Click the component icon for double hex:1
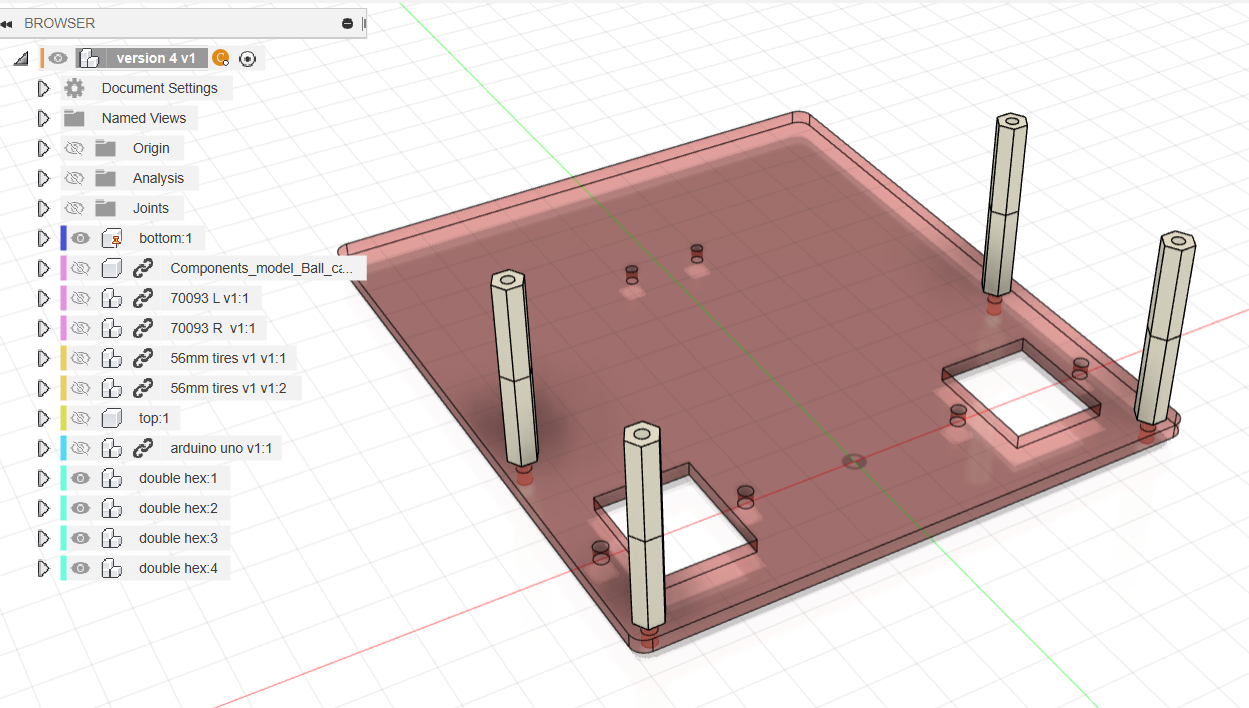The image size is (1249, 708). (x=112, y=478)
